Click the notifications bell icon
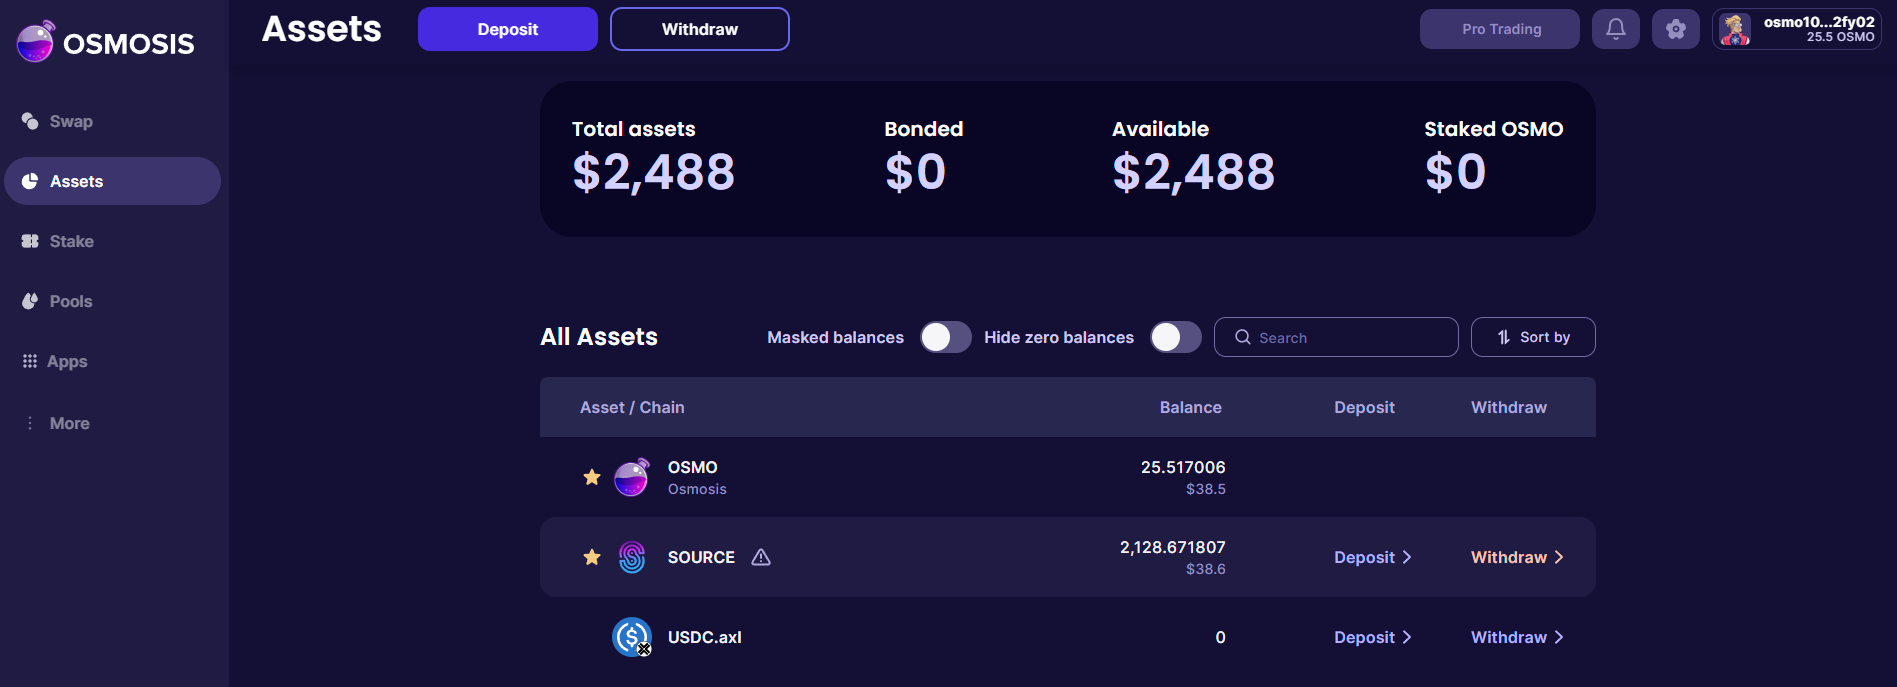The height and width of the screenshot is (687, 1897). [x=1615, y=29]
